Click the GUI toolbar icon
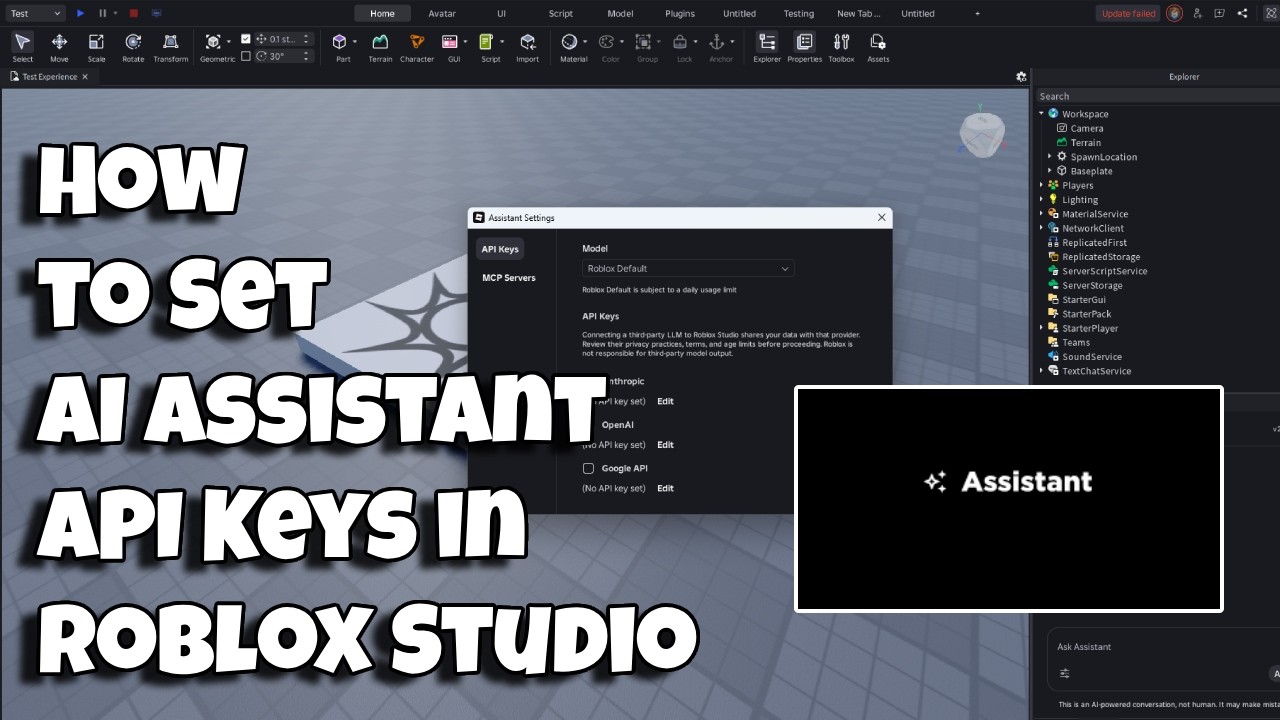 tap(450, 41)
